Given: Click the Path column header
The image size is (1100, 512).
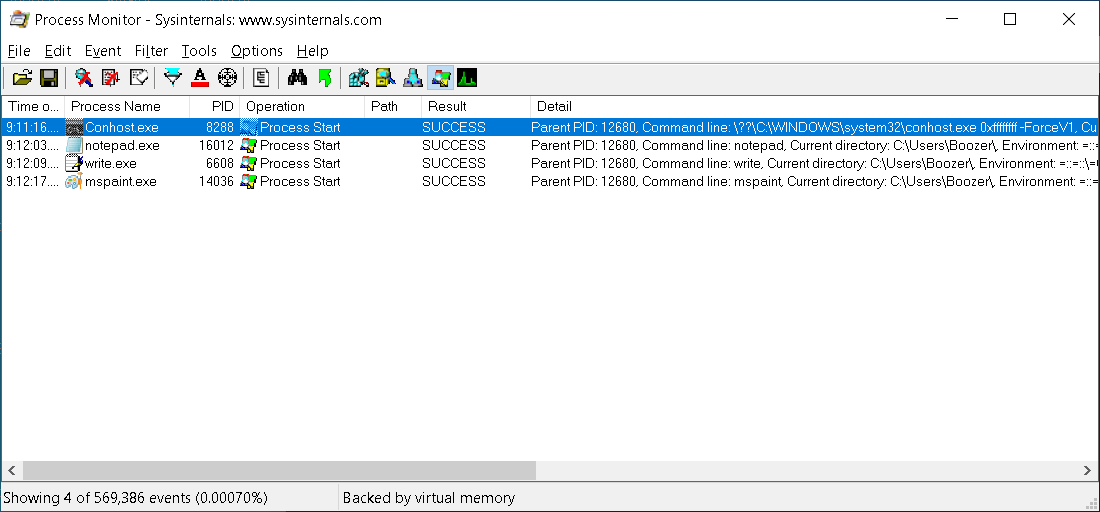Looking at the screenshot, I should pyautogui.click(x=393, y=107).
